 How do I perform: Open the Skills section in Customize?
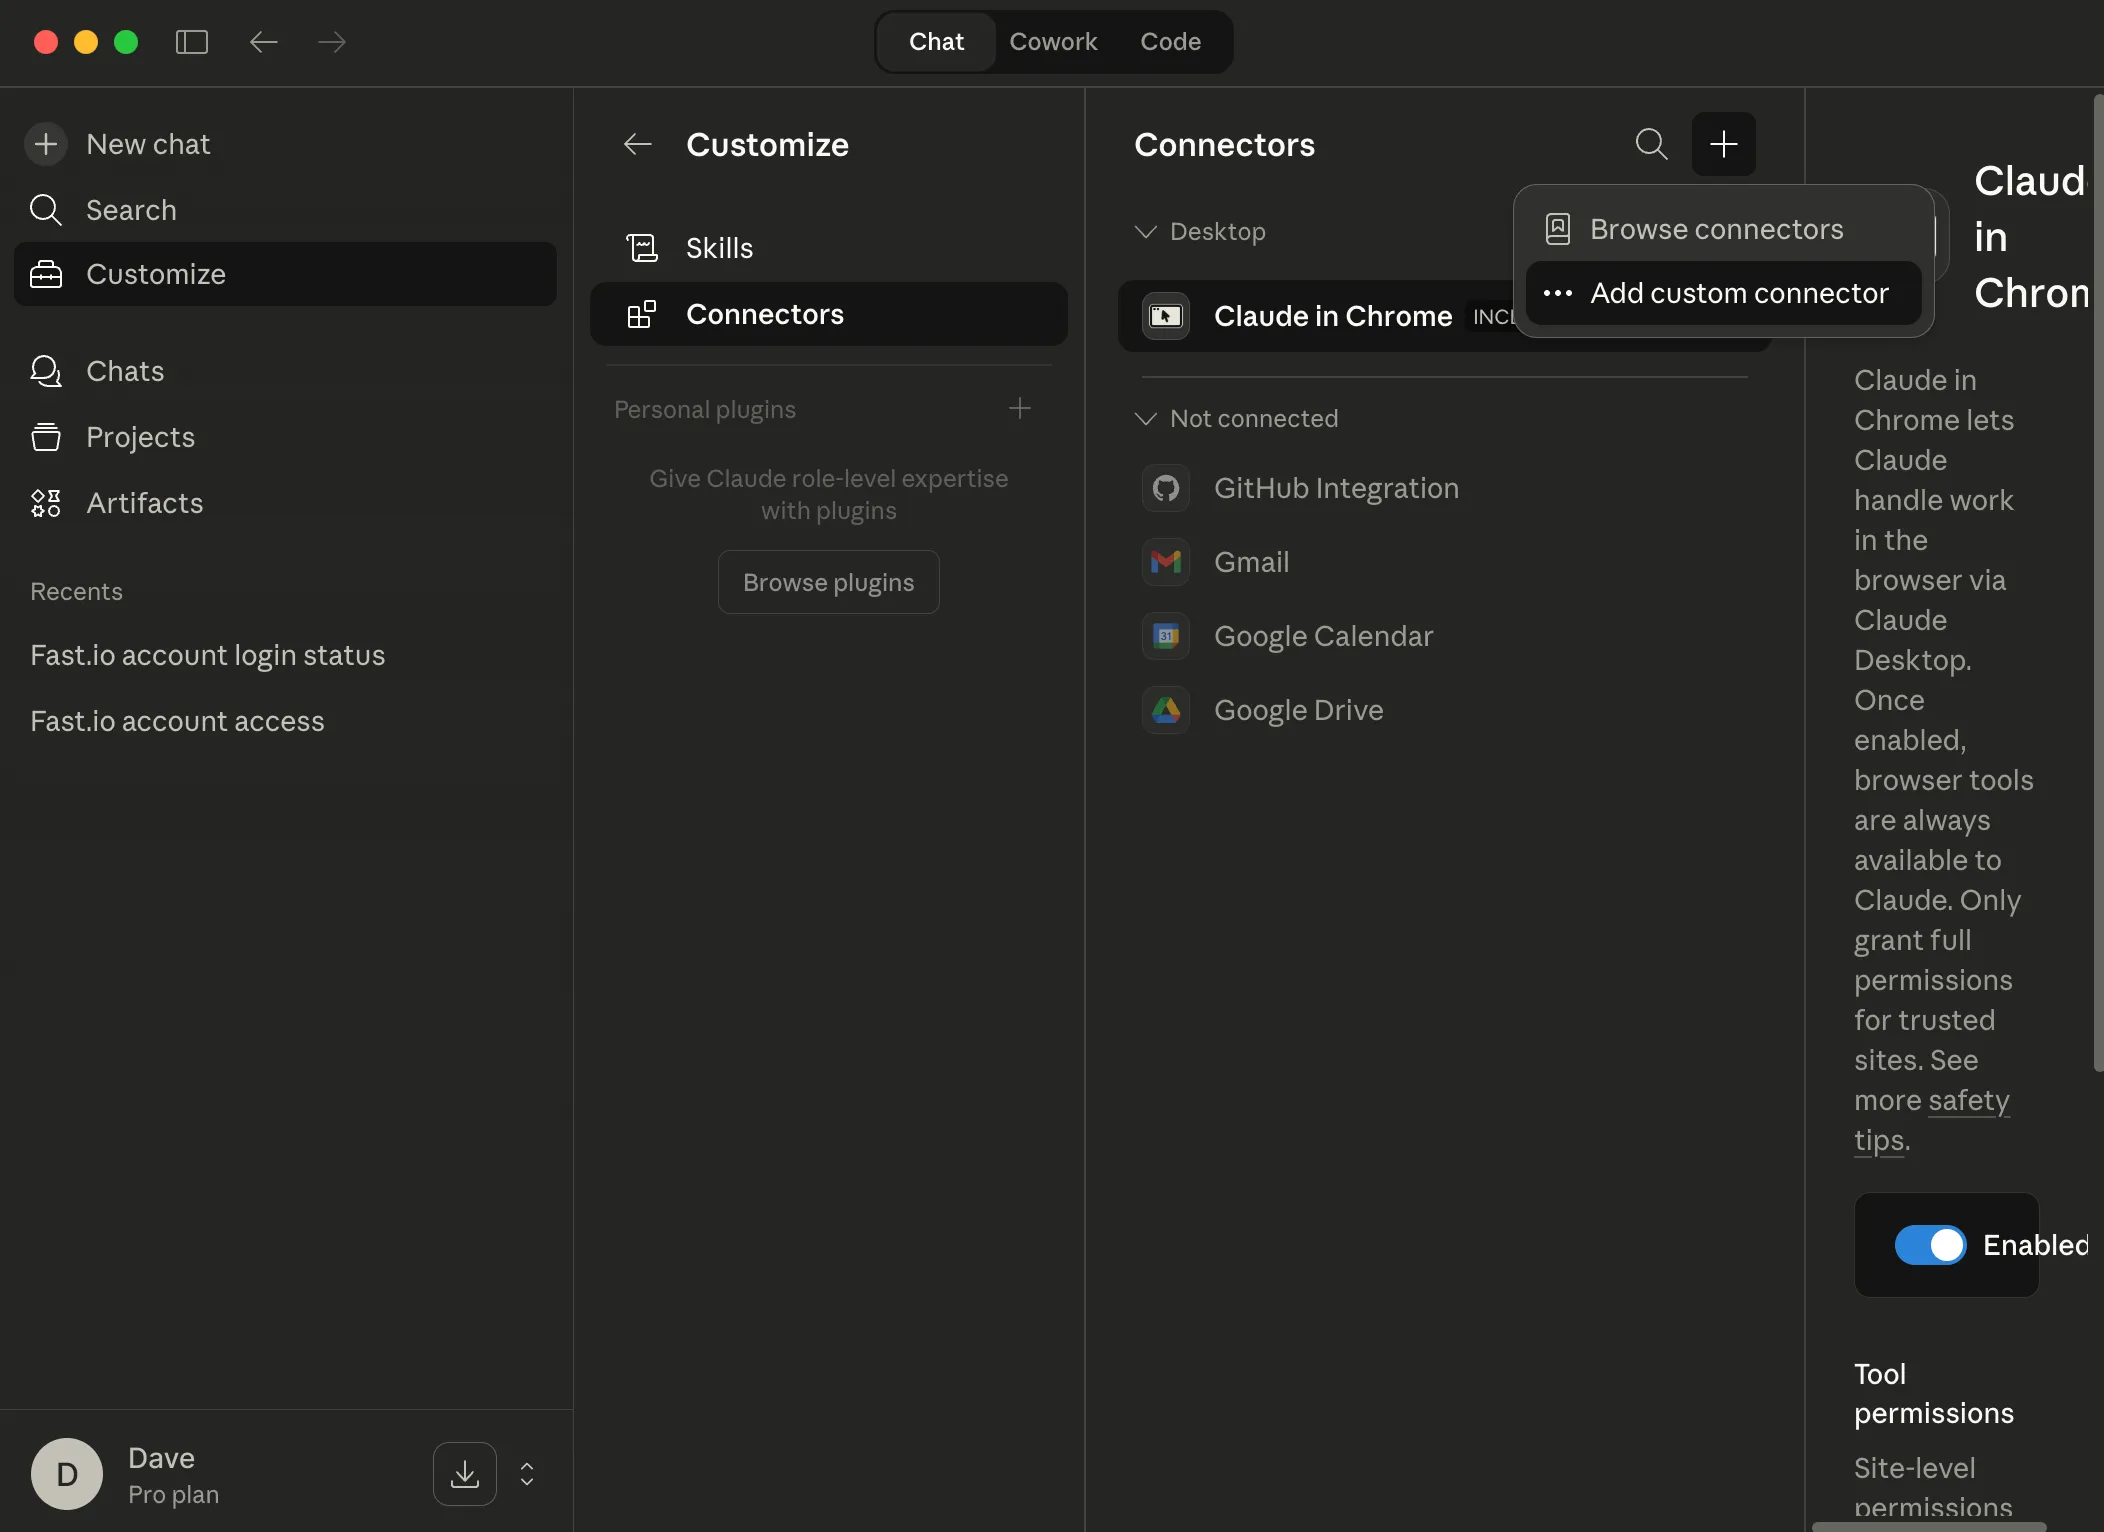(719, 247)
